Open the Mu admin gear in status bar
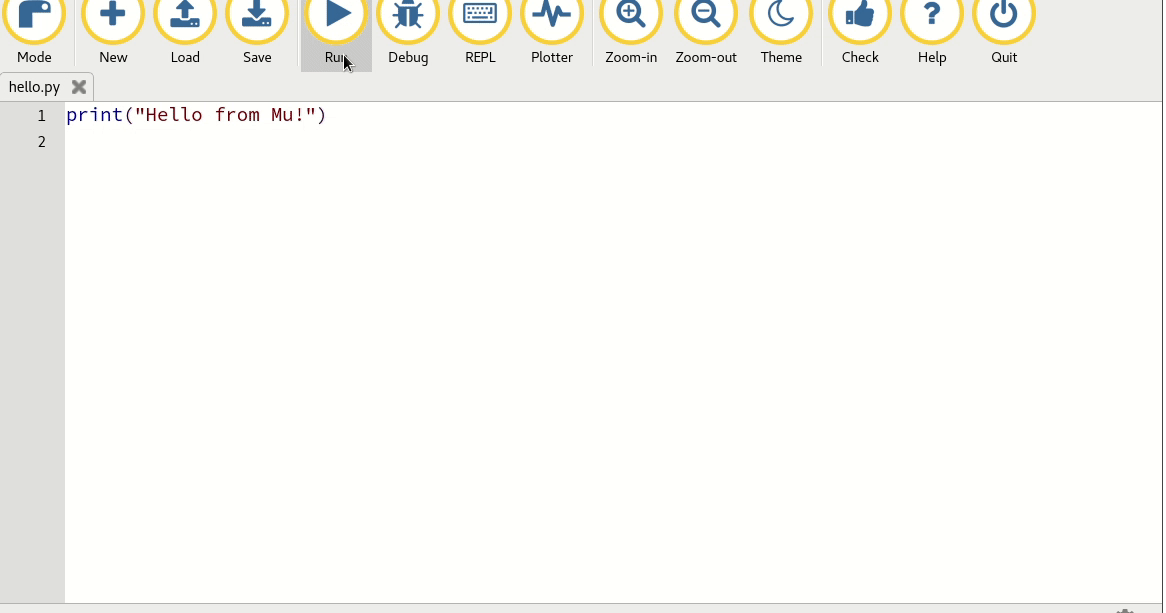 (1125, 608)
